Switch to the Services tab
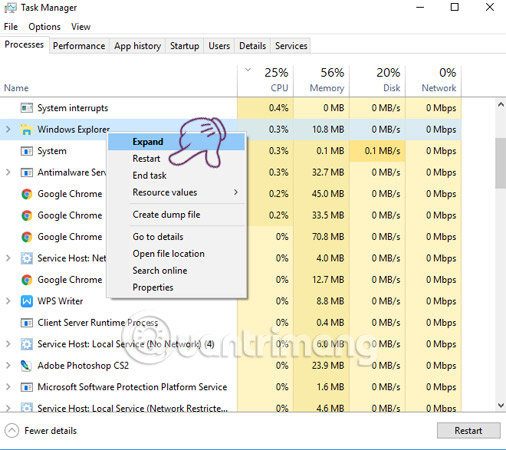 (291, 46)
